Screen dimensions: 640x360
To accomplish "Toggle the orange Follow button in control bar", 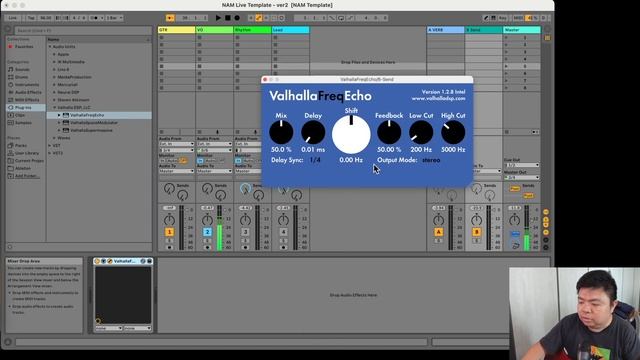I will pyautogui.click(x=170, y=18).
